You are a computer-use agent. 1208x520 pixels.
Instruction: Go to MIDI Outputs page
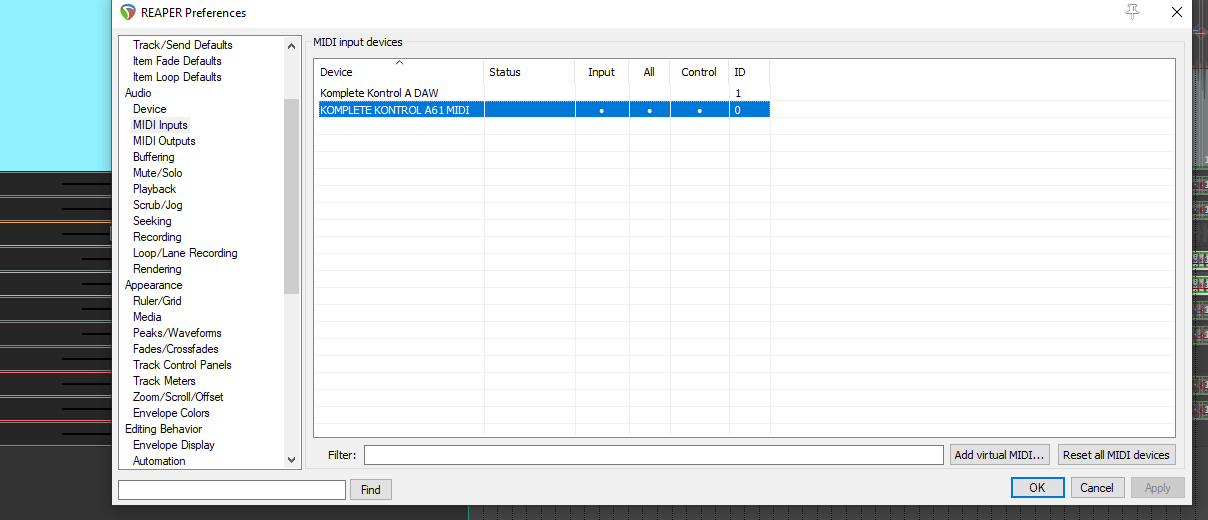coord(164,141)
